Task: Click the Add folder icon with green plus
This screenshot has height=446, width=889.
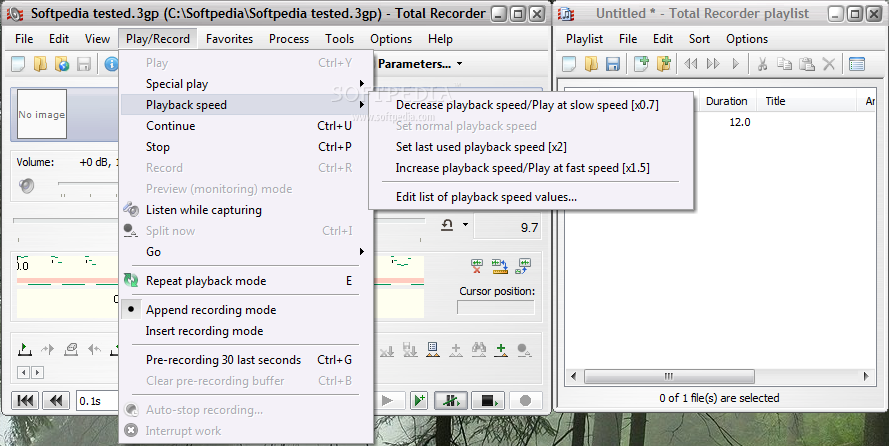Action: (664, 64)
